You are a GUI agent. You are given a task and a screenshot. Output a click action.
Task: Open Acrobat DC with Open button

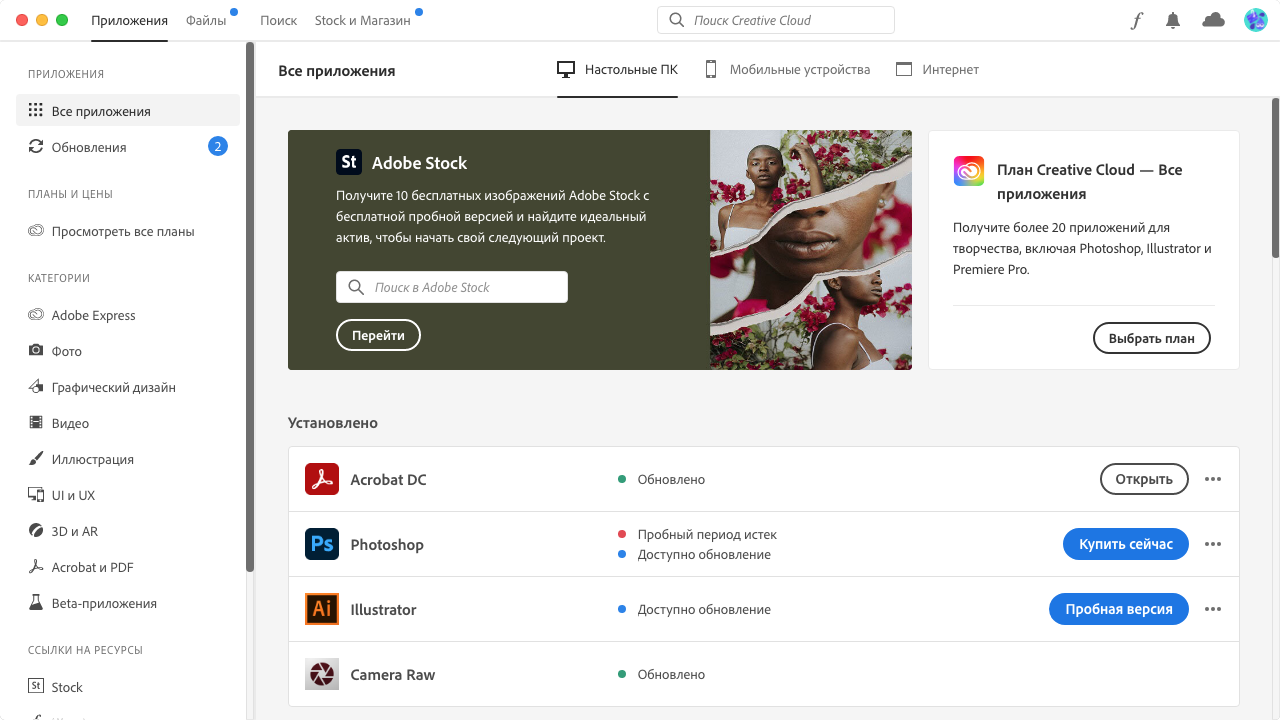tap(1144, 479)
